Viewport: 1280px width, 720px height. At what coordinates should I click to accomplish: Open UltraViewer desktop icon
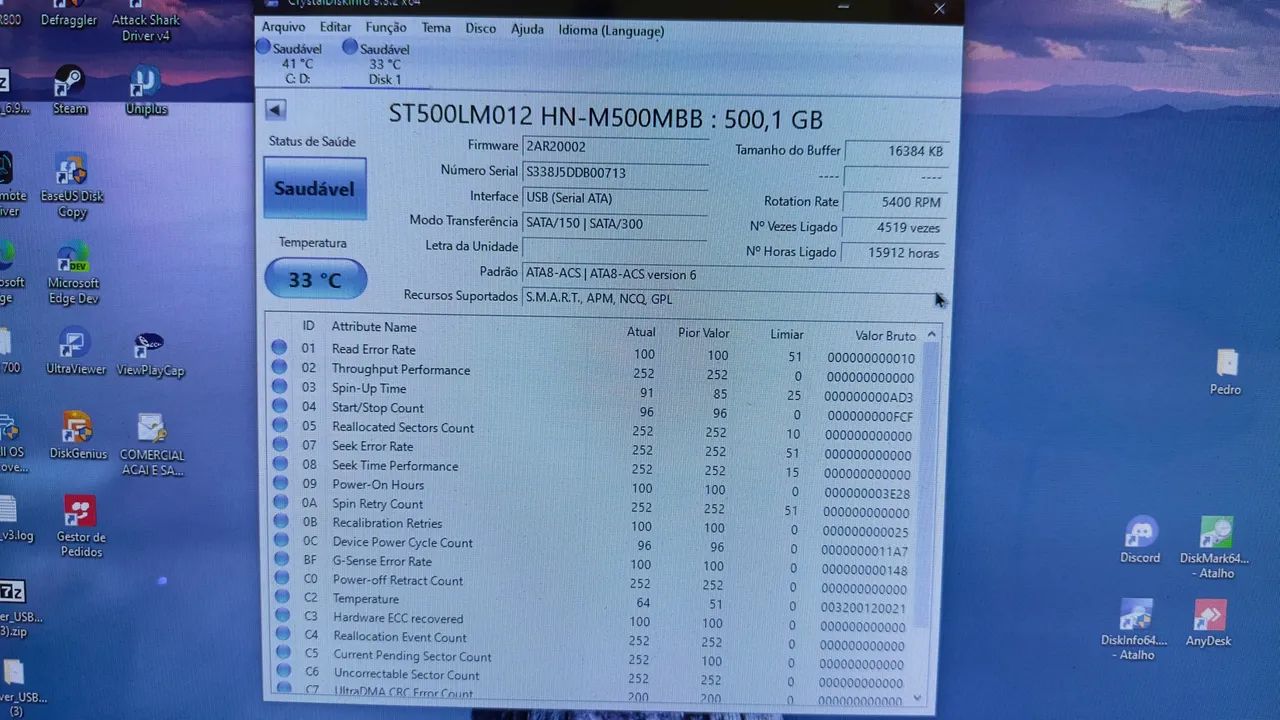click(x=75, y=352)
